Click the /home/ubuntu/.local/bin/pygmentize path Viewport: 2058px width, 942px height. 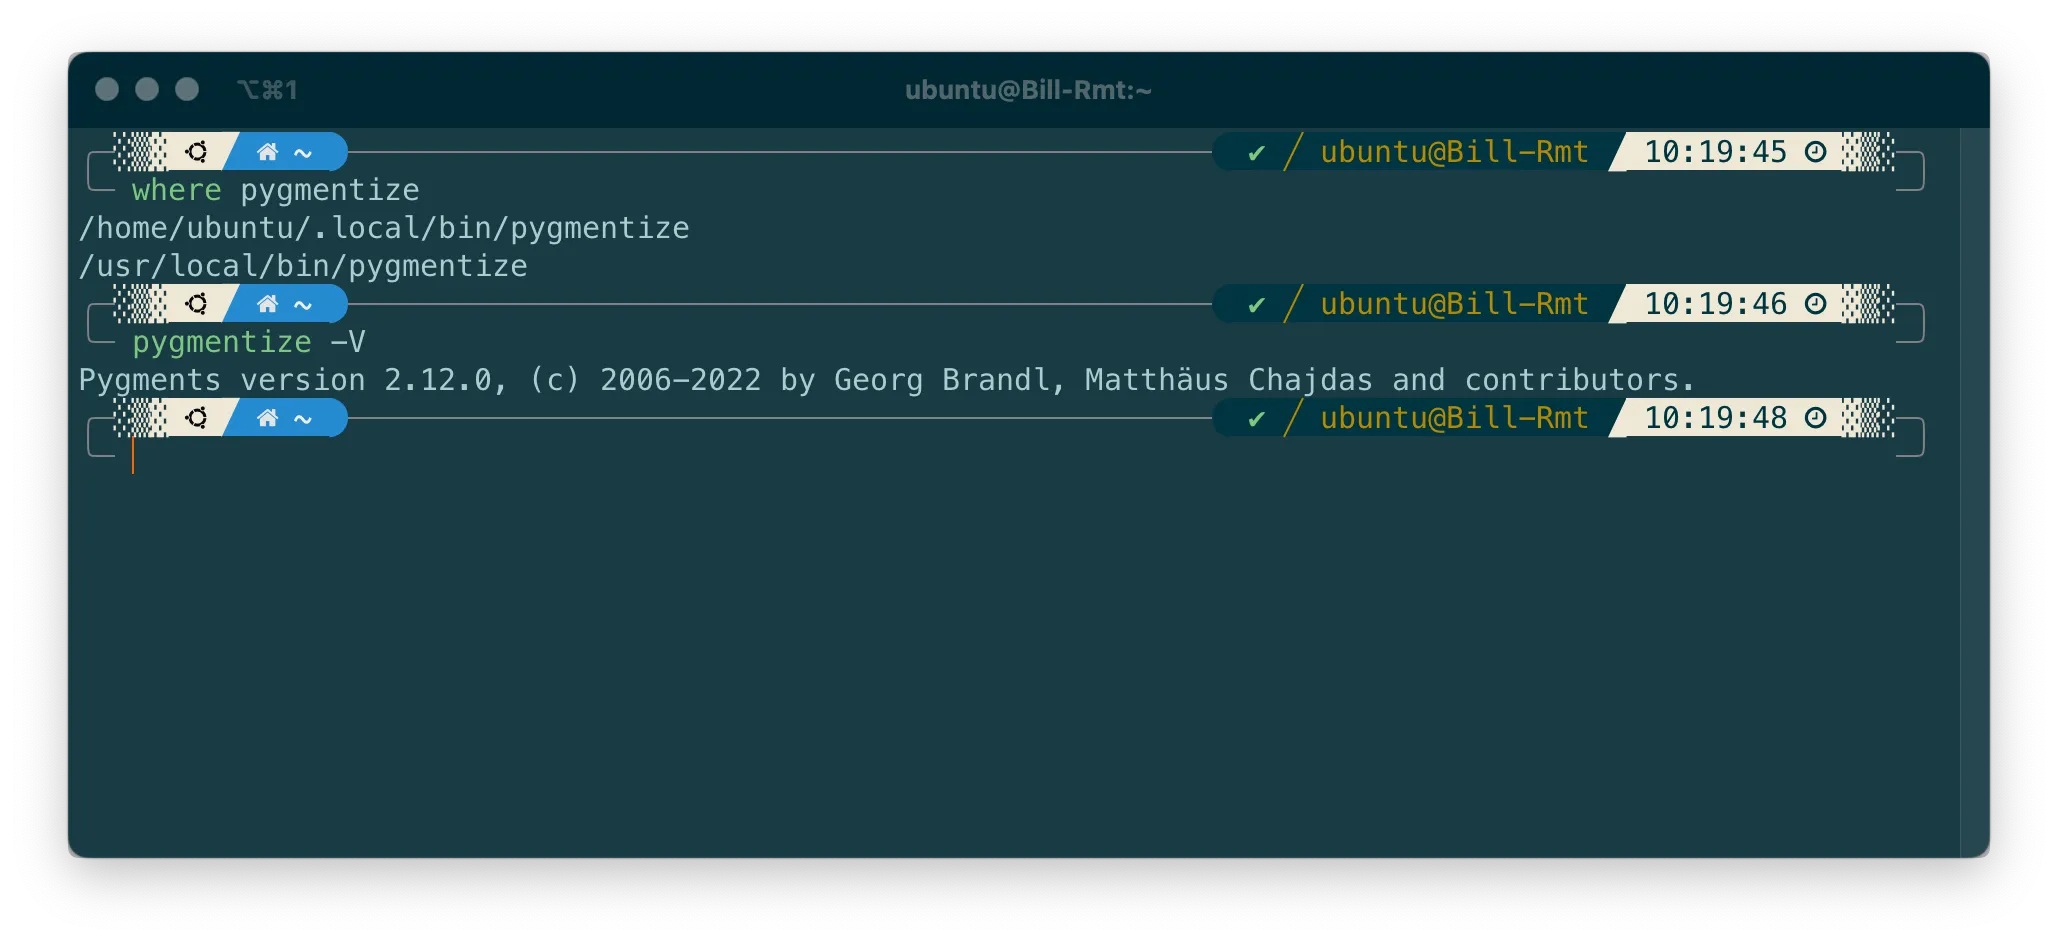[384, 228]
